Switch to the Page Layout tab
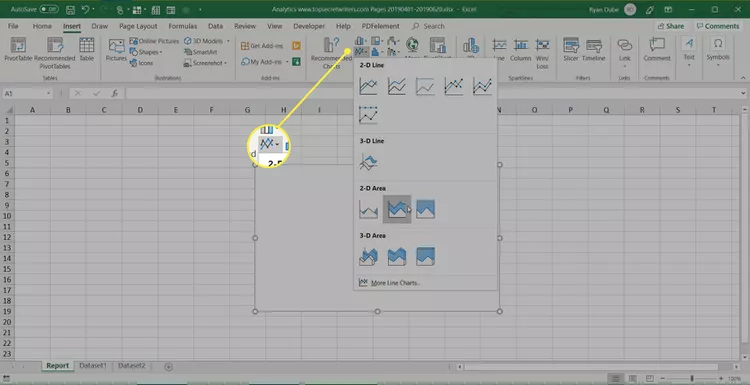This screenshot has width=750, height=385. (x=138, y=26)
